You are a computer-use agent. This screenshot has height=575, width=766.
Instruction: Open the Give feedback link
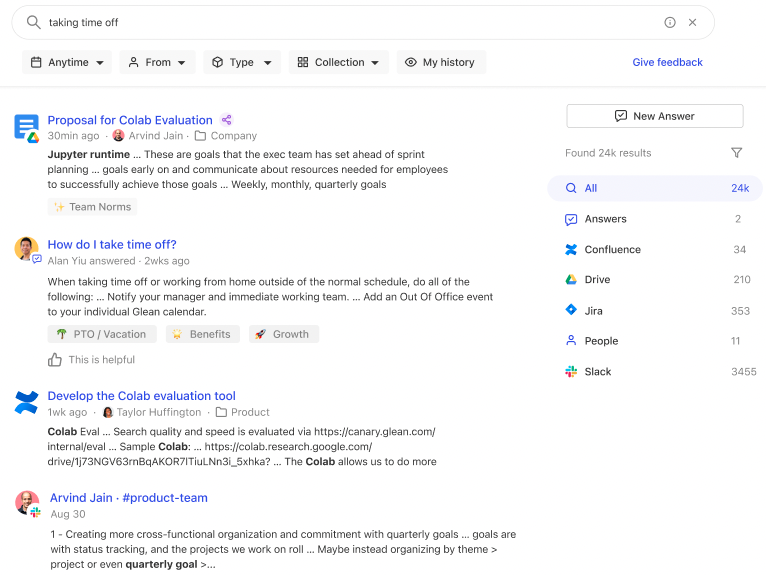tap(667, 62)
